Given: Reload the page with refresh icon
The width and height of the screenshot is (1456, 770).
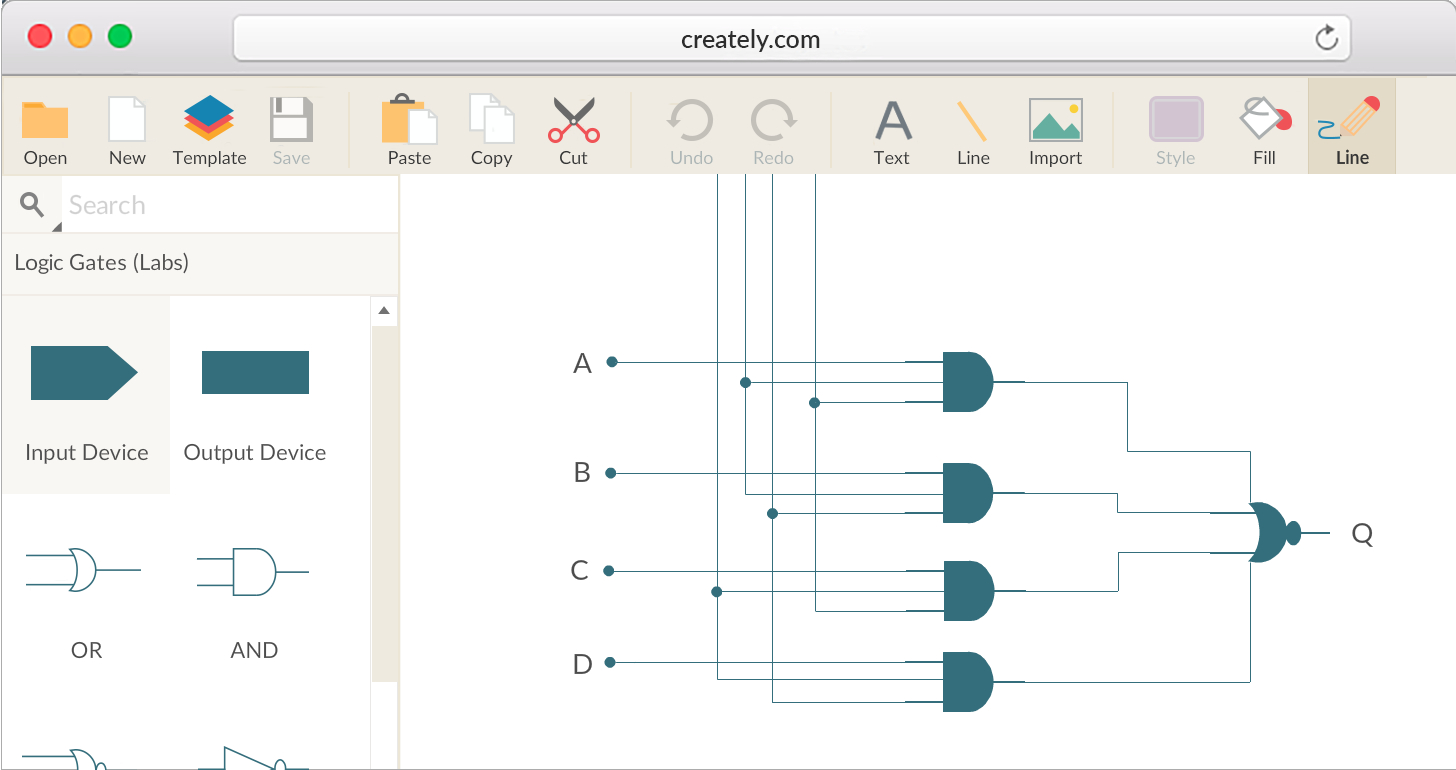Looking at the screenshot, I should click(x=1326, y=39).
